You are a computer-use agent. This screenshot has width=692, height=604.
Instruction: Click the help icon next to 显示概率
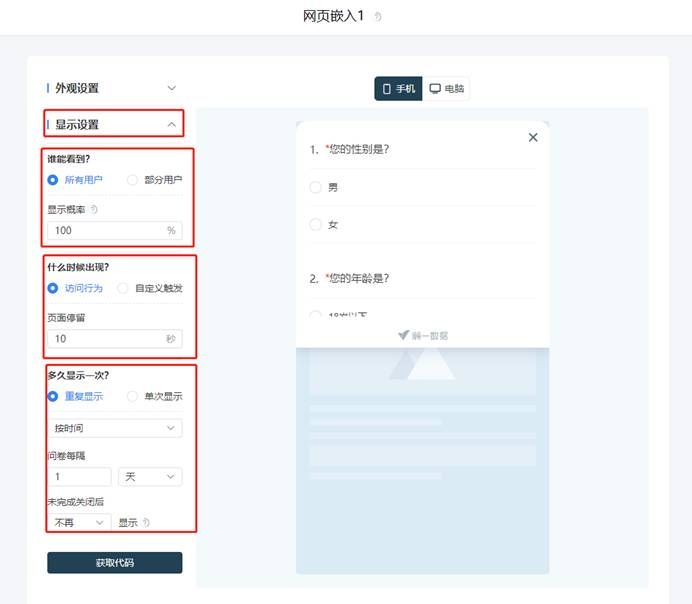pos(94,209)
